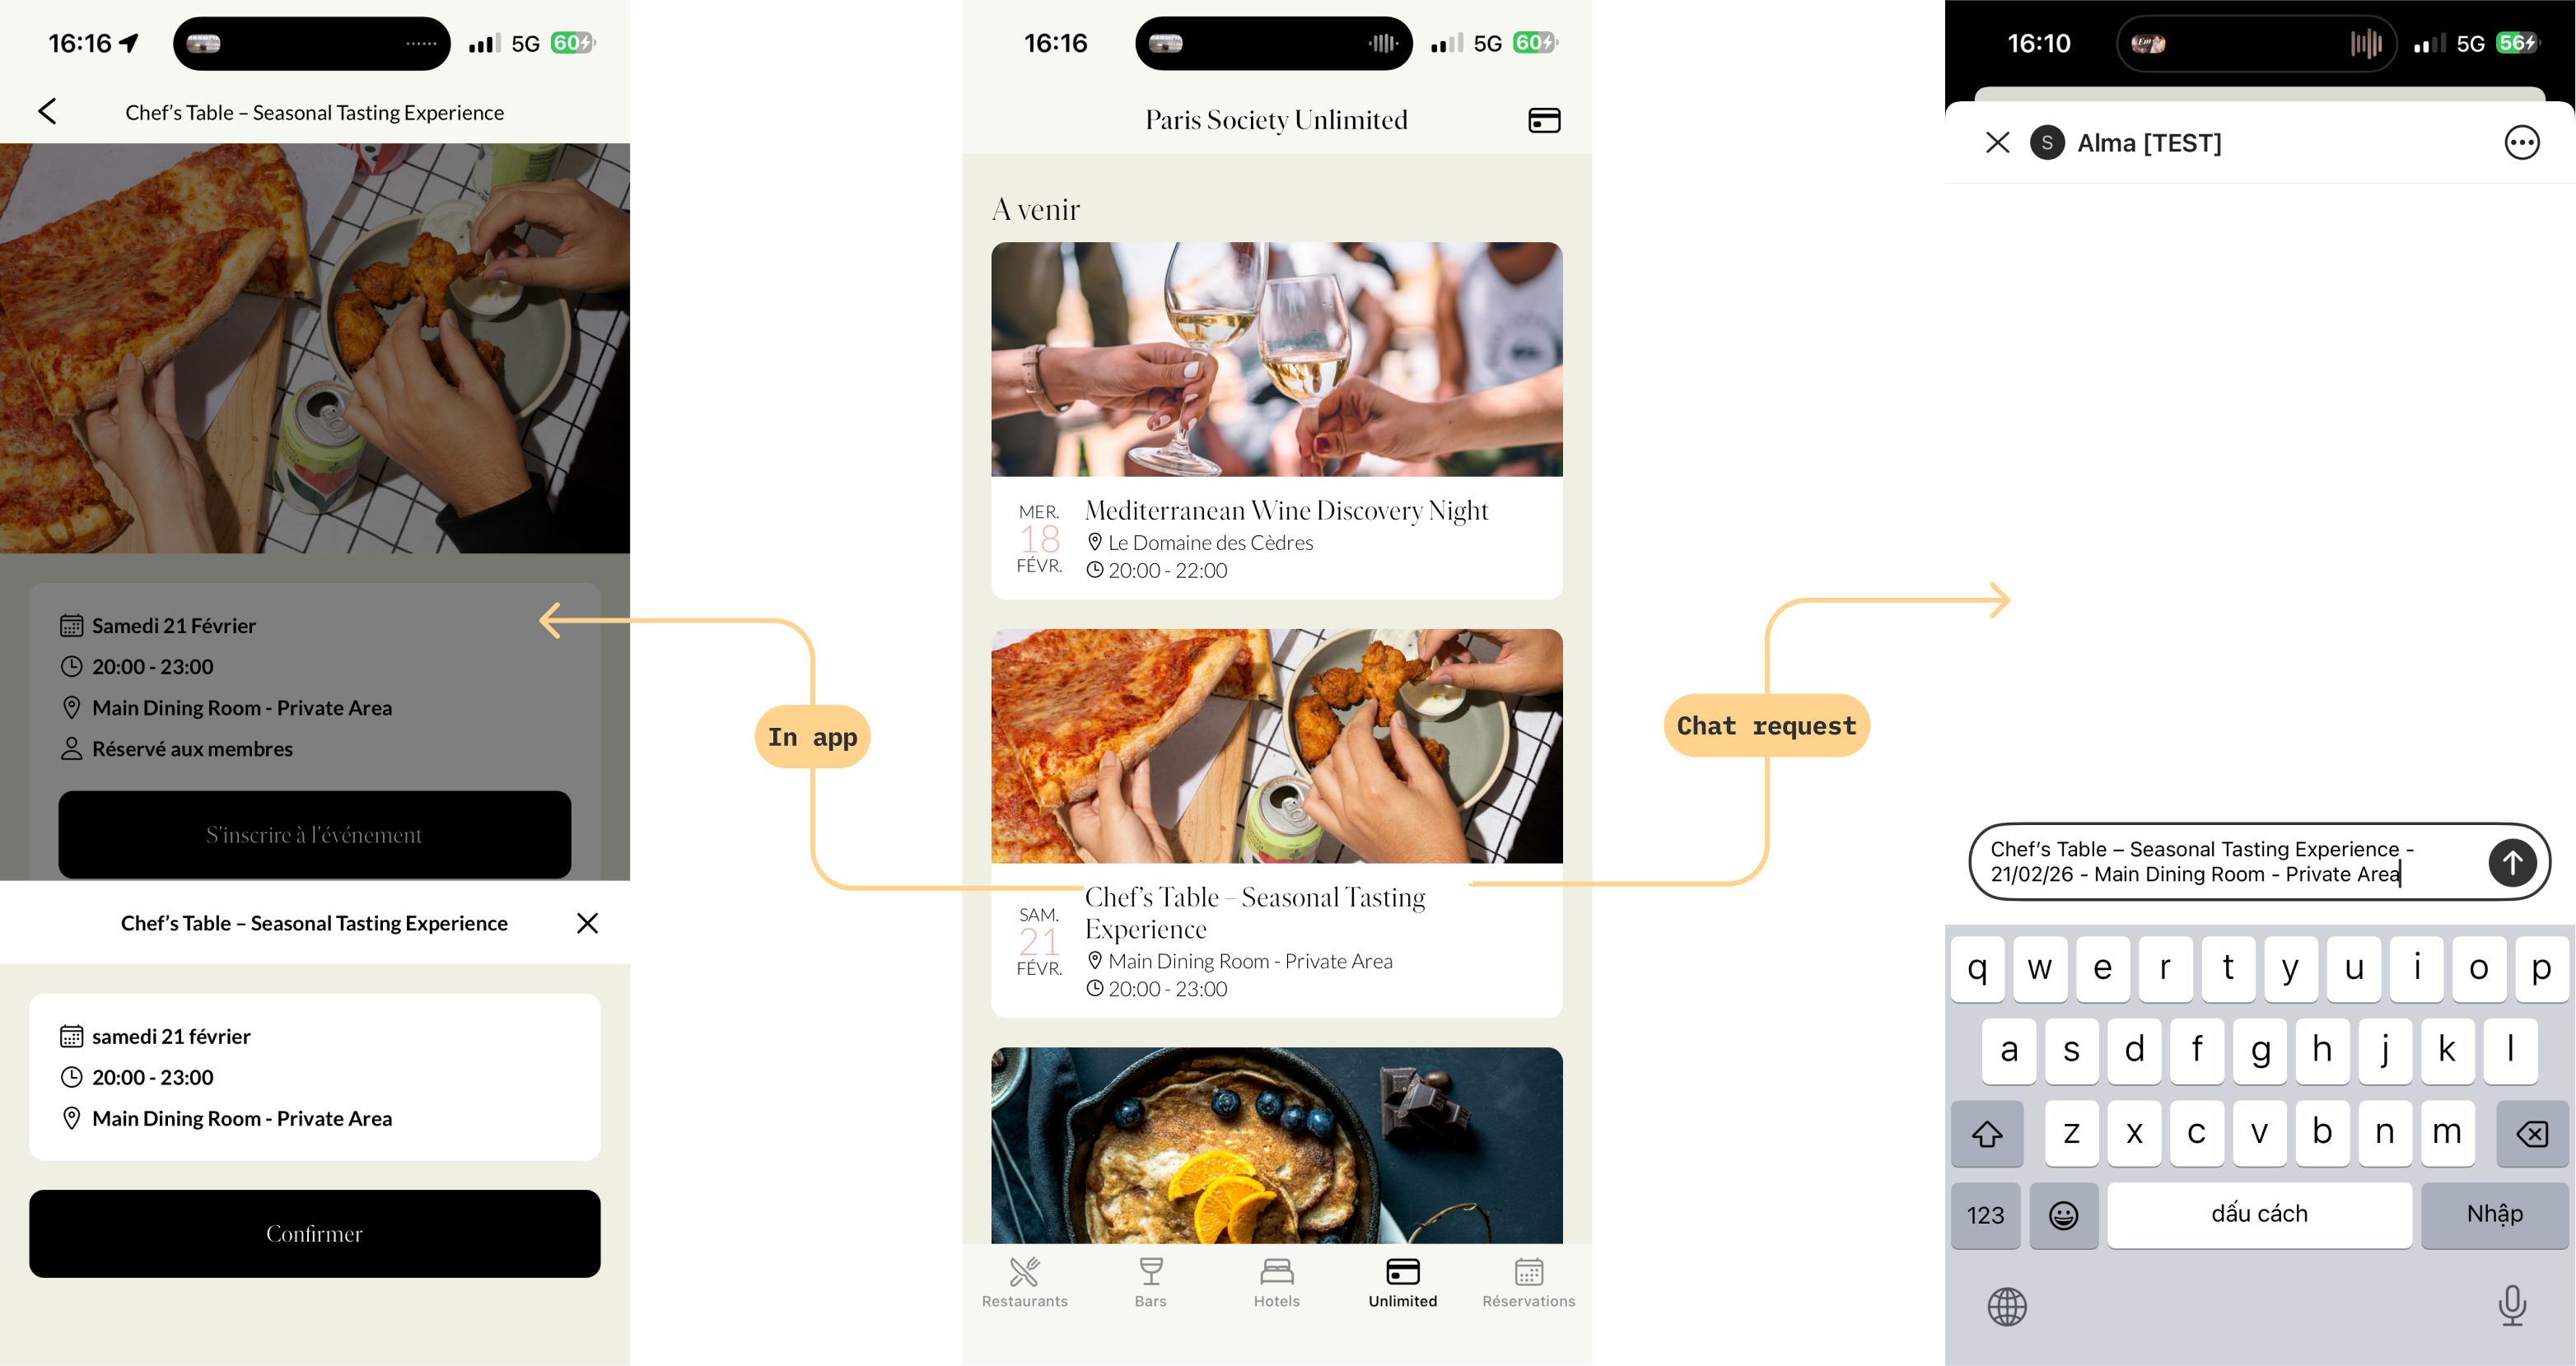Confirm the event registration with Confirmer

point(314,1233)
